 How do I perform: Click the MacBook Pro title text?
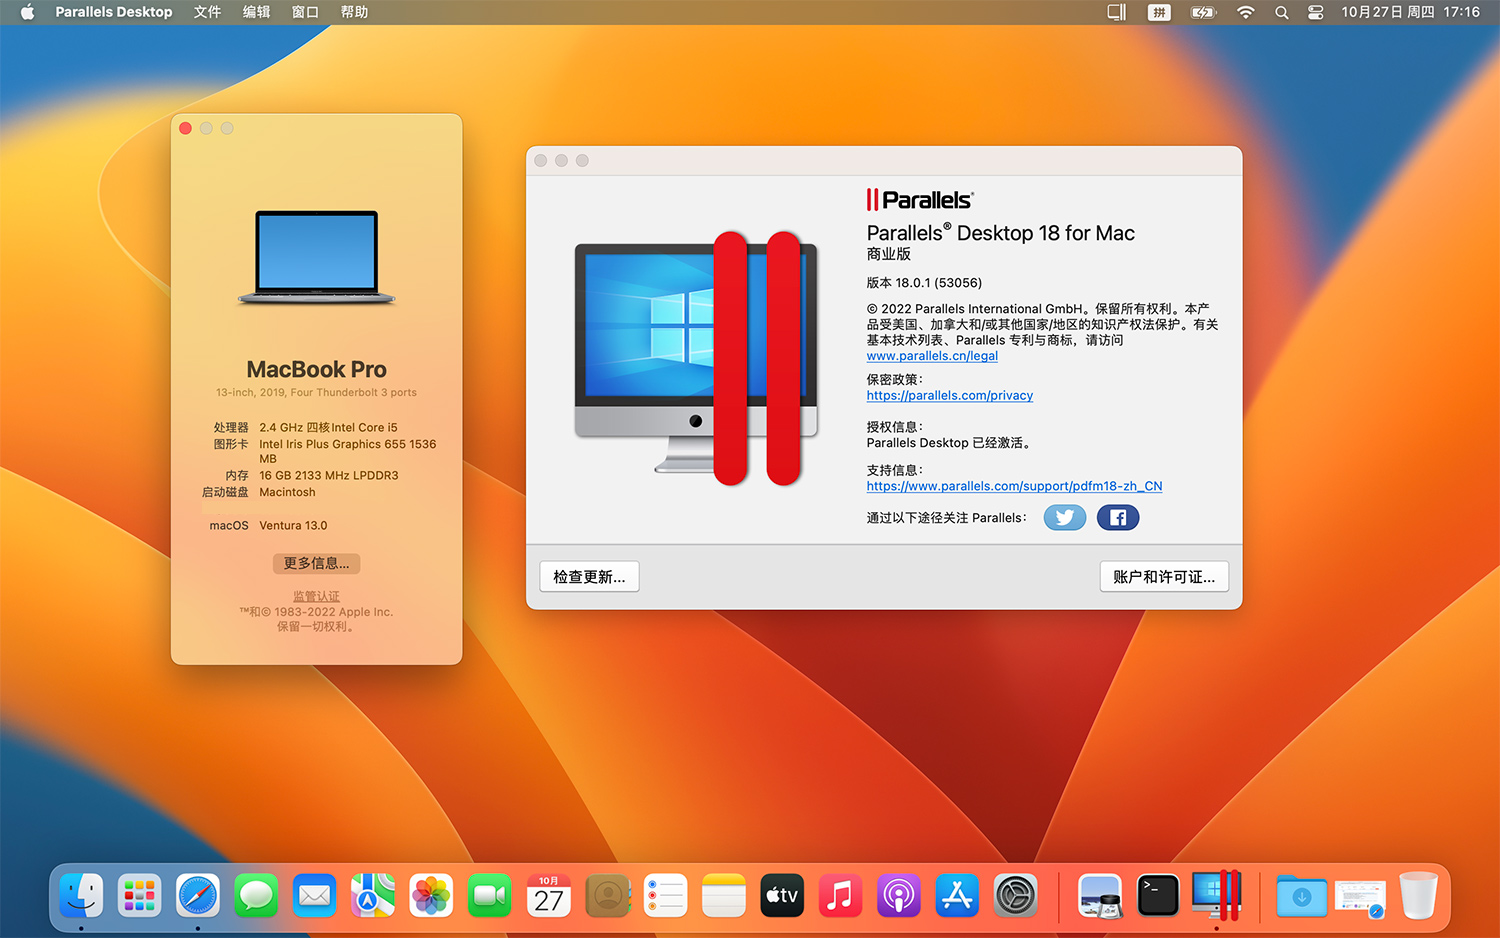click(316, 369)
